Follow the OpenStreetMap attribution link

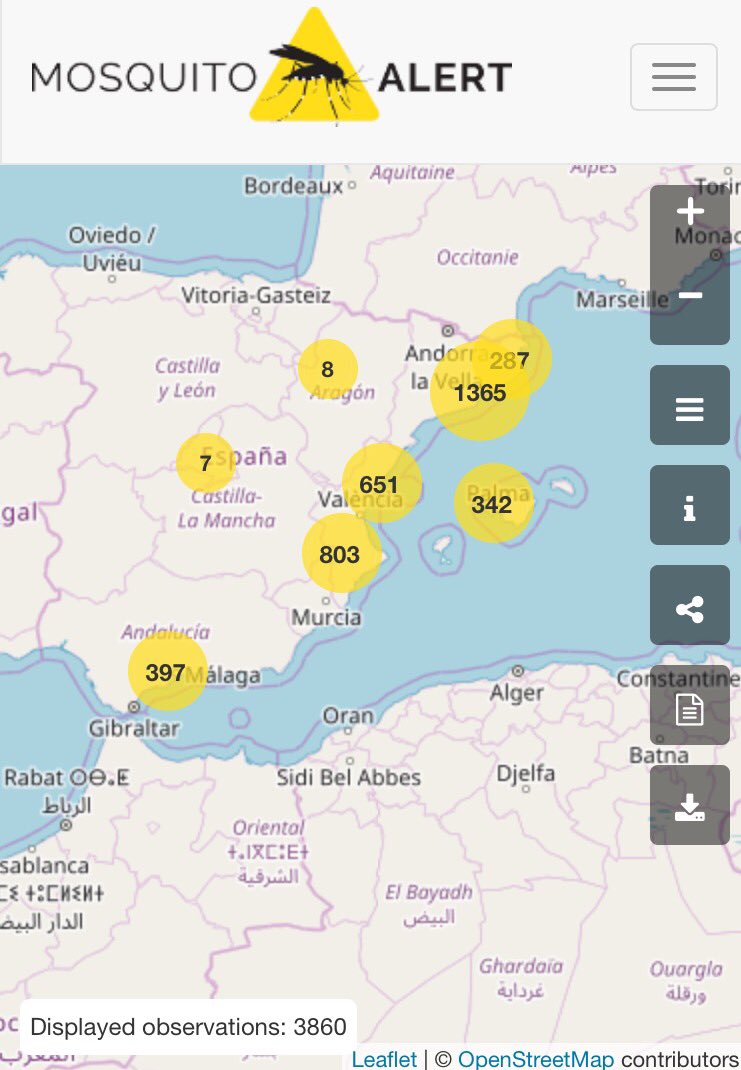(x=536, y=1059)
